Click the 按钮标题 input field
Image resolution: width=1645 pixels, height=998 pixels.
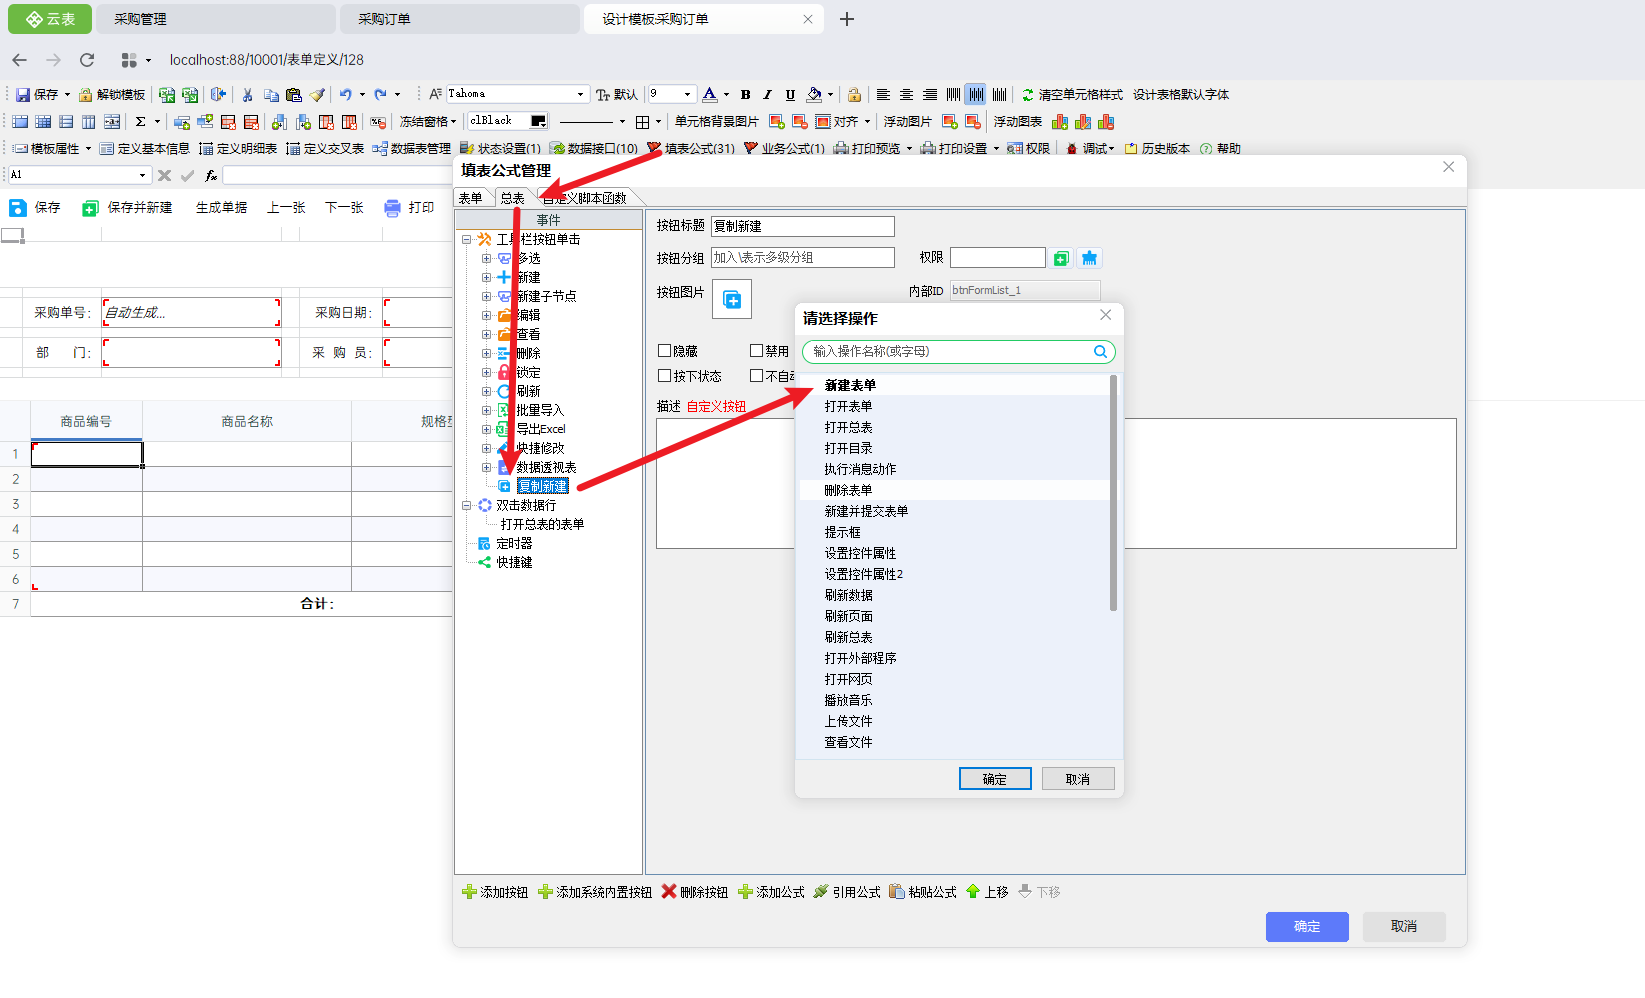point(803,227)
